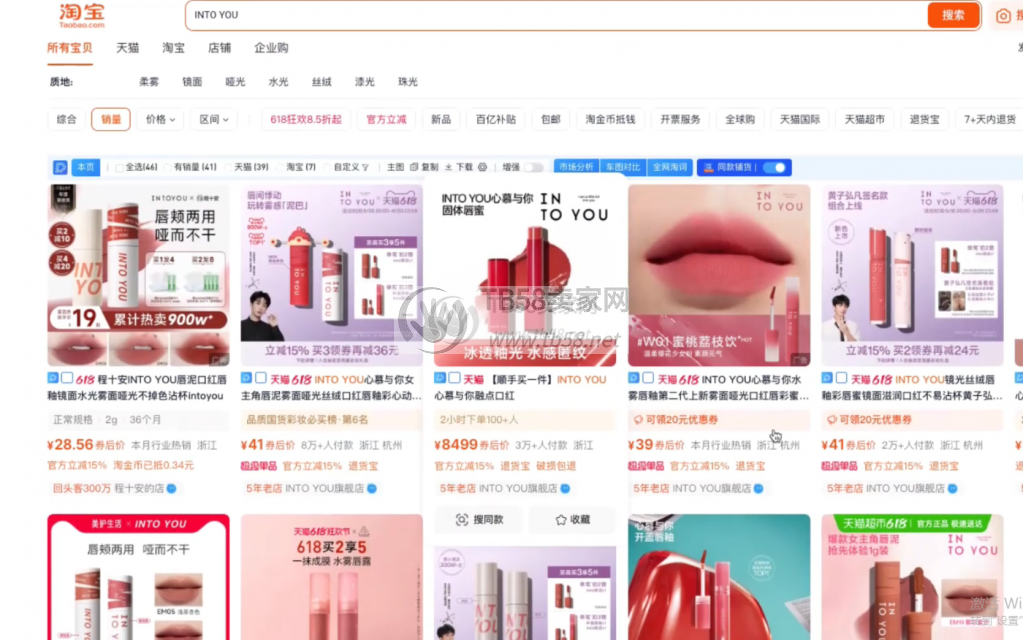Open the 价格 sort dropdown
This screenshot has height=640, width=1023.
pos(160,119)
